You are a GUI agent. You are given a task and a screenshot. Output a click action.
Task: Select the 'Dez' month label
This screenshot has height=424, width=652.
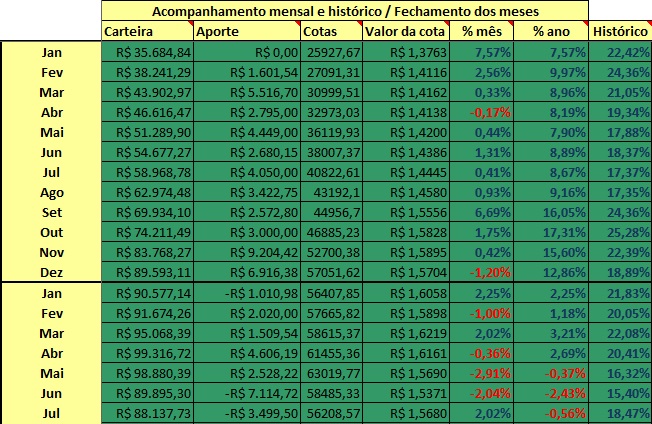click(52, 272)
